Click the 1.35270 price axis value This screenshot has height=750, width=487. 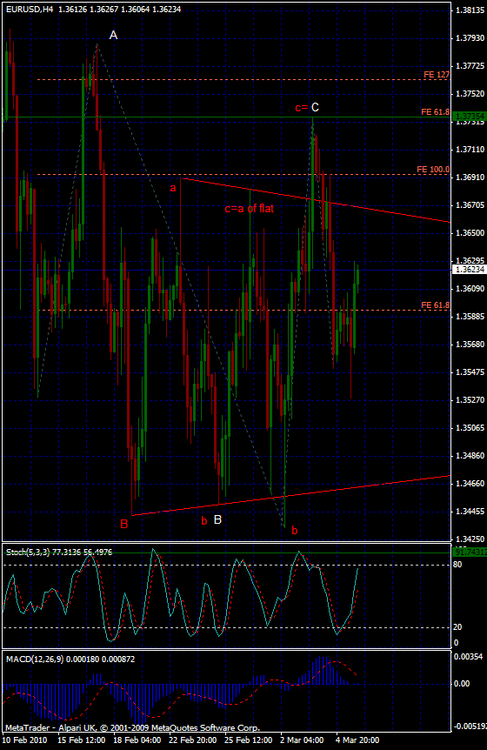tap(471, 400)
